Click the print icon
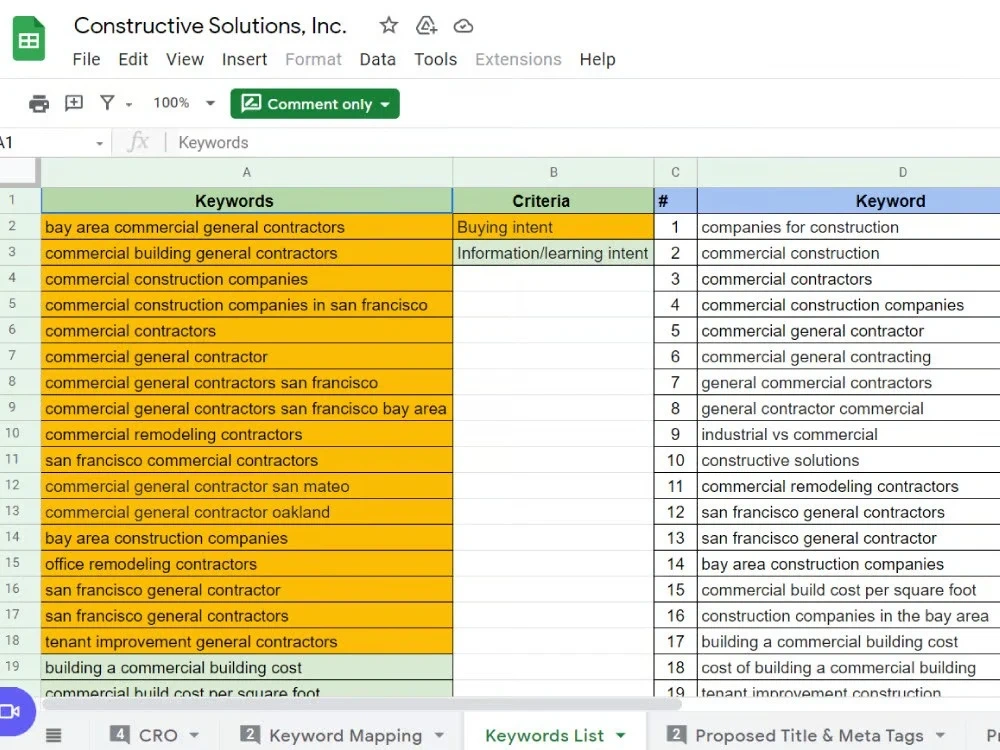This screenshot has height=750, width=1000. pyautogui.click(x=39, y=103)
